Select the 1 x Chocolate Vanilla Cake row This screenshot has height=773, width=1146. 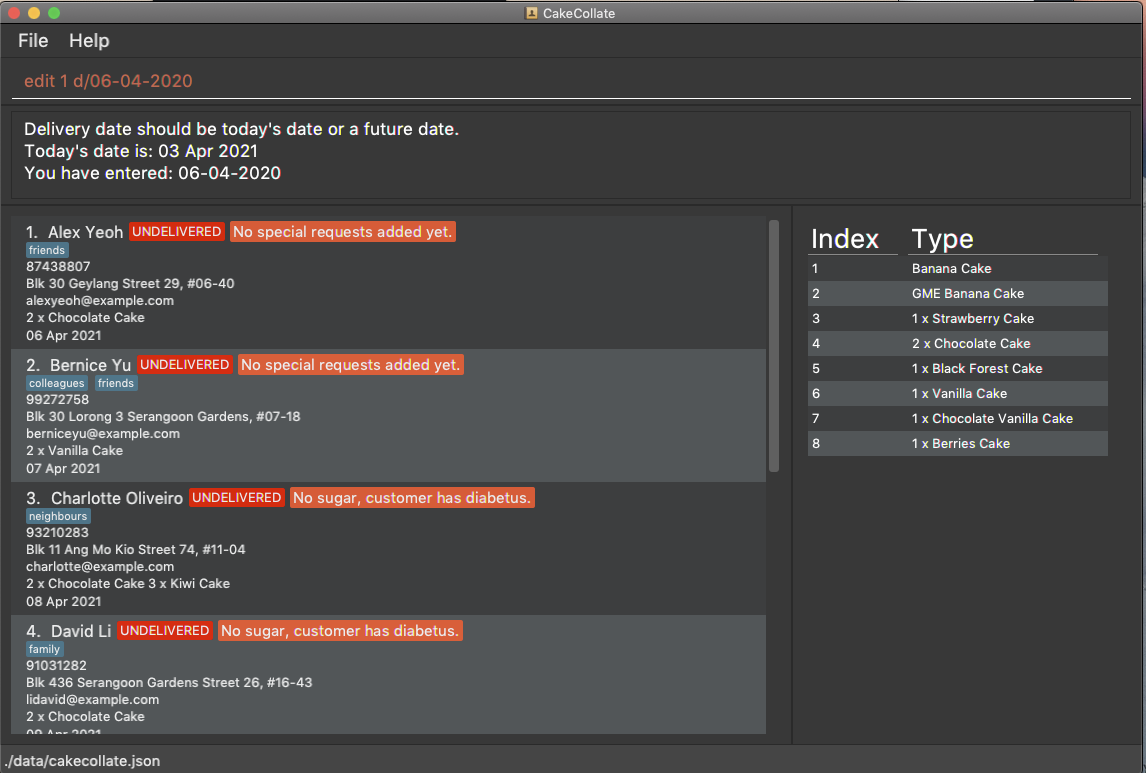pos(957,418)
